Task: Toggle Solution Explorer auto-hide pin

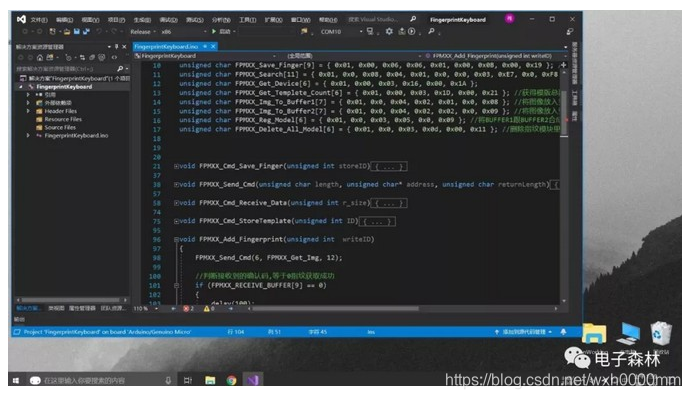Action: [x=117, y=46]
